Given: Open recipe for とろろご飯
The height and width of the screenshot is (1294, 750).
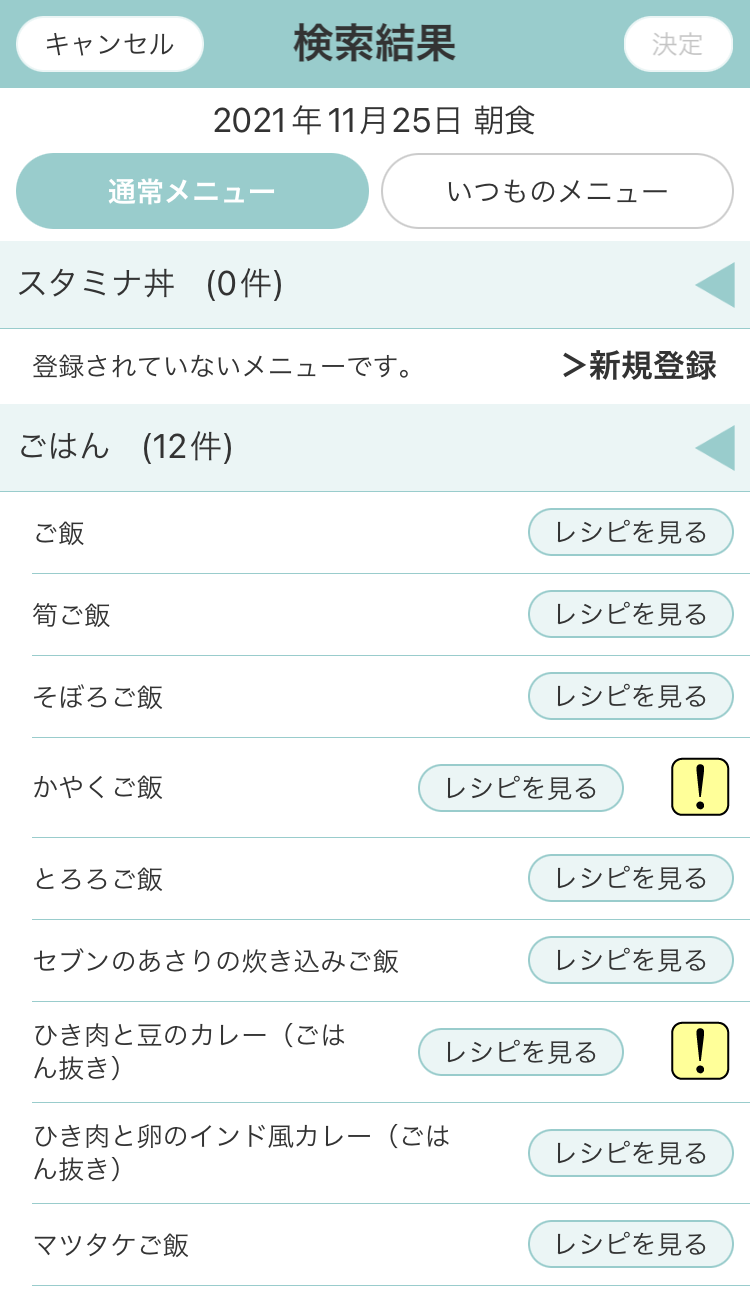Looking at the screenshot, I should coord(630,878).
